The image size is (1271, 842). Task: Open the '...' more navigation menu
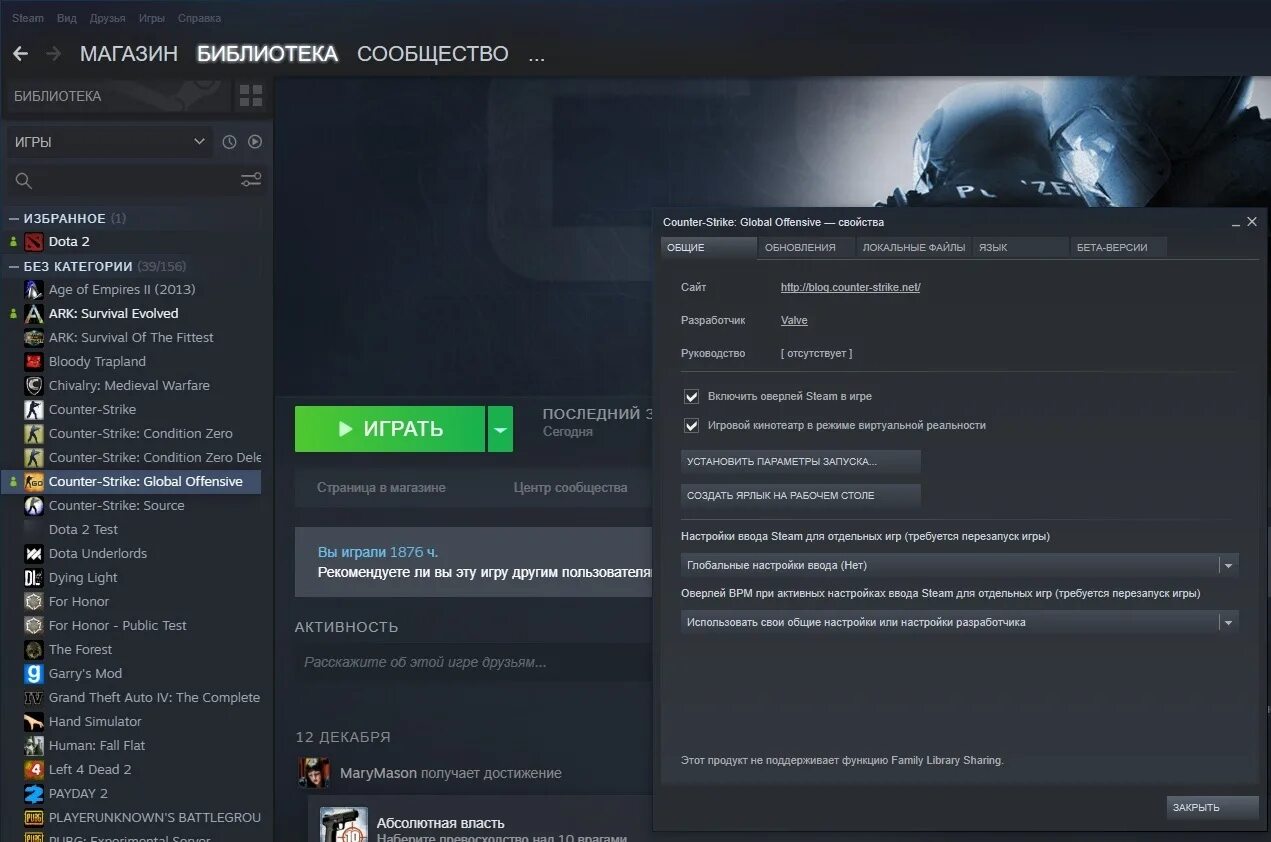[537, 54]
